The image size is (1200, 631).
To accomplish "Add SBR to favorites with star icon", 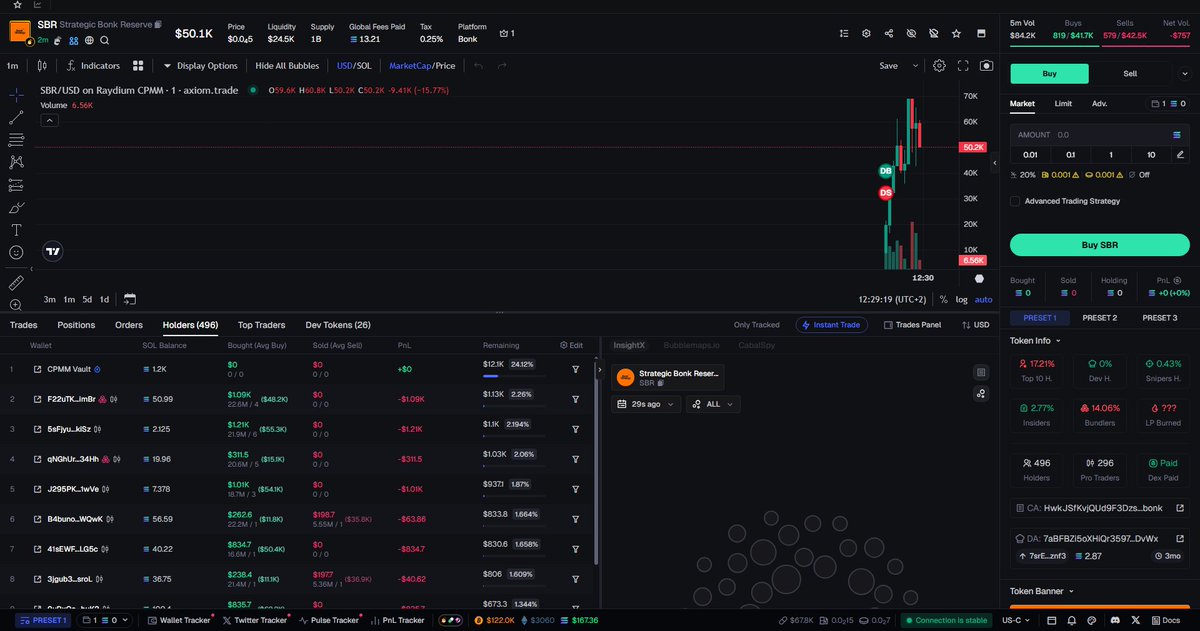I will point(957,33).
